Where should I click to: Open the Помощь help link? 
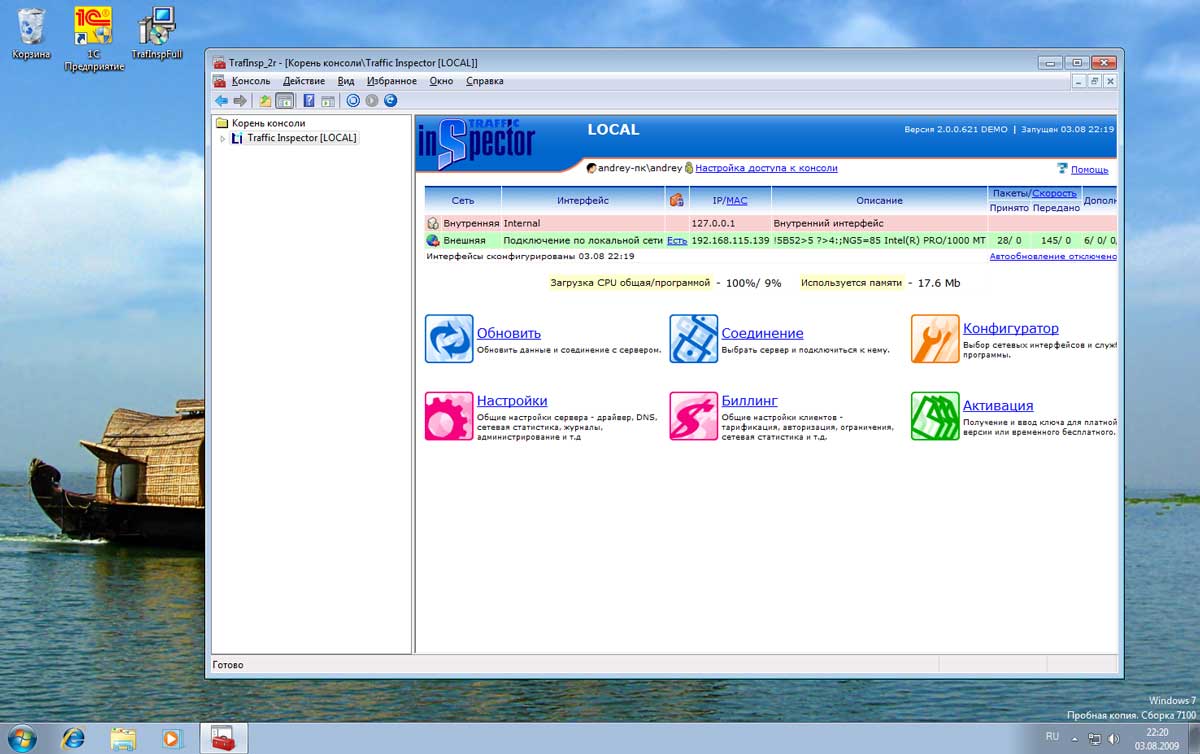point(1089,170)
